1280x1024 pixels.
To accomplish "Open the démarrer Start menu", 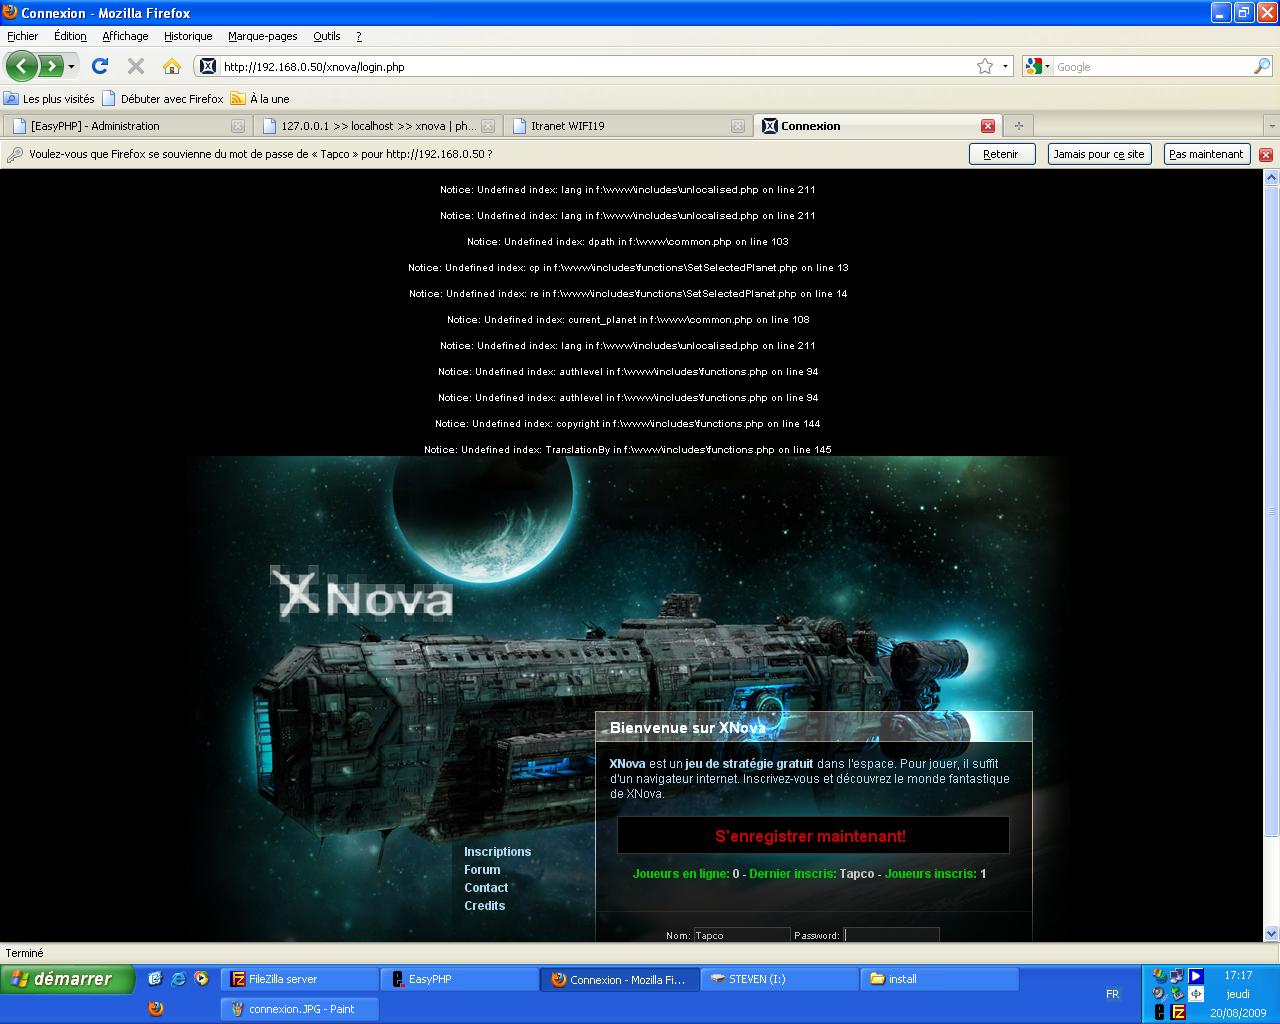I will coord(67,979).
